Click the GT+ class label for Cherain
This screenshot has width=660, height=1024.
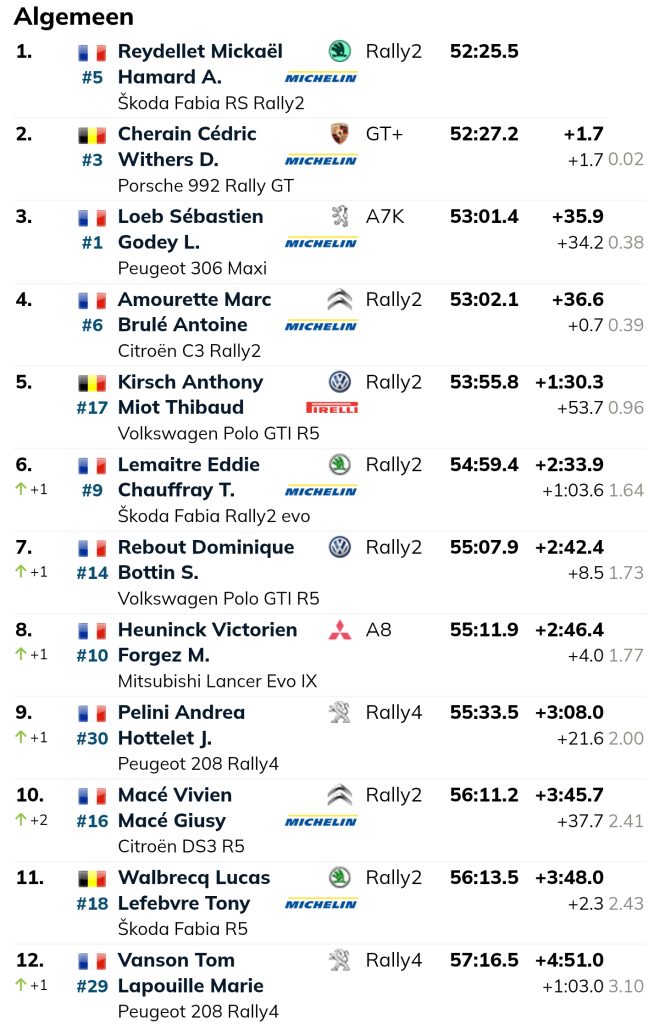(x=385, y=134)
